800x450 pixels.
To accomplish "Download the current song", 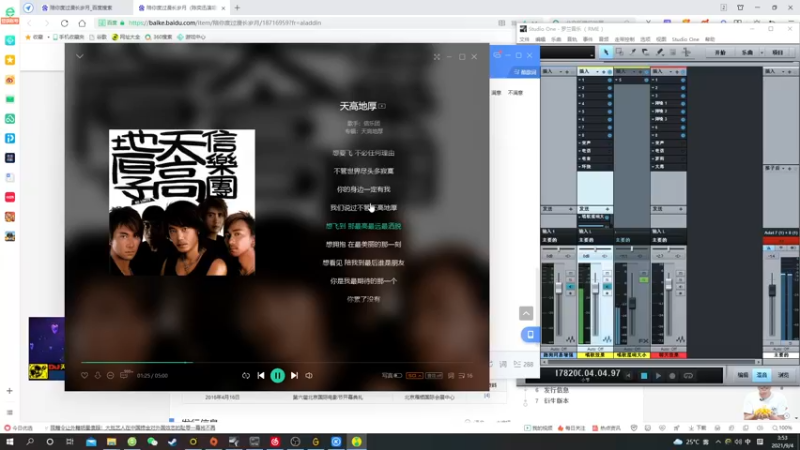I will pos(97,376).
